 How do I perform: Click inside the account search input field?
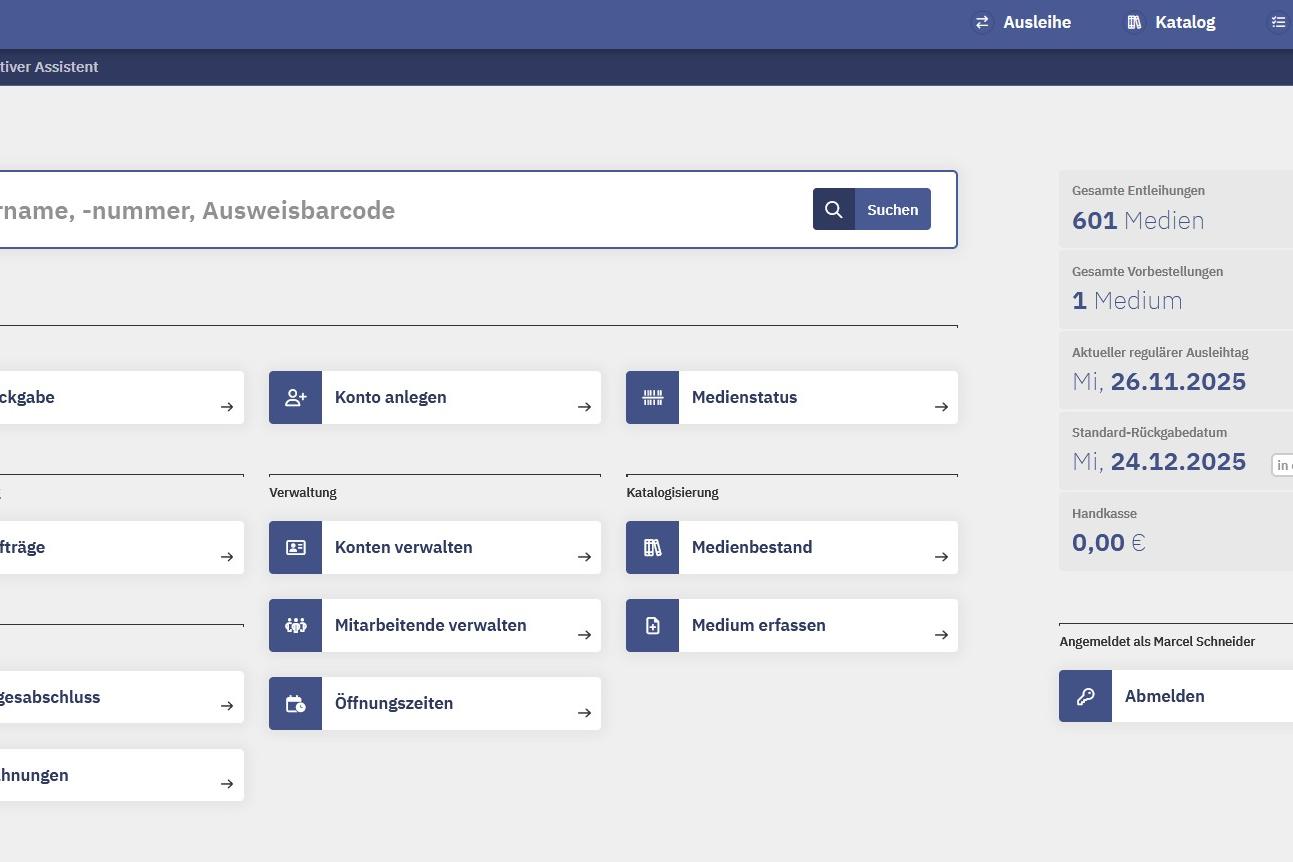click(x=400, y=210)
